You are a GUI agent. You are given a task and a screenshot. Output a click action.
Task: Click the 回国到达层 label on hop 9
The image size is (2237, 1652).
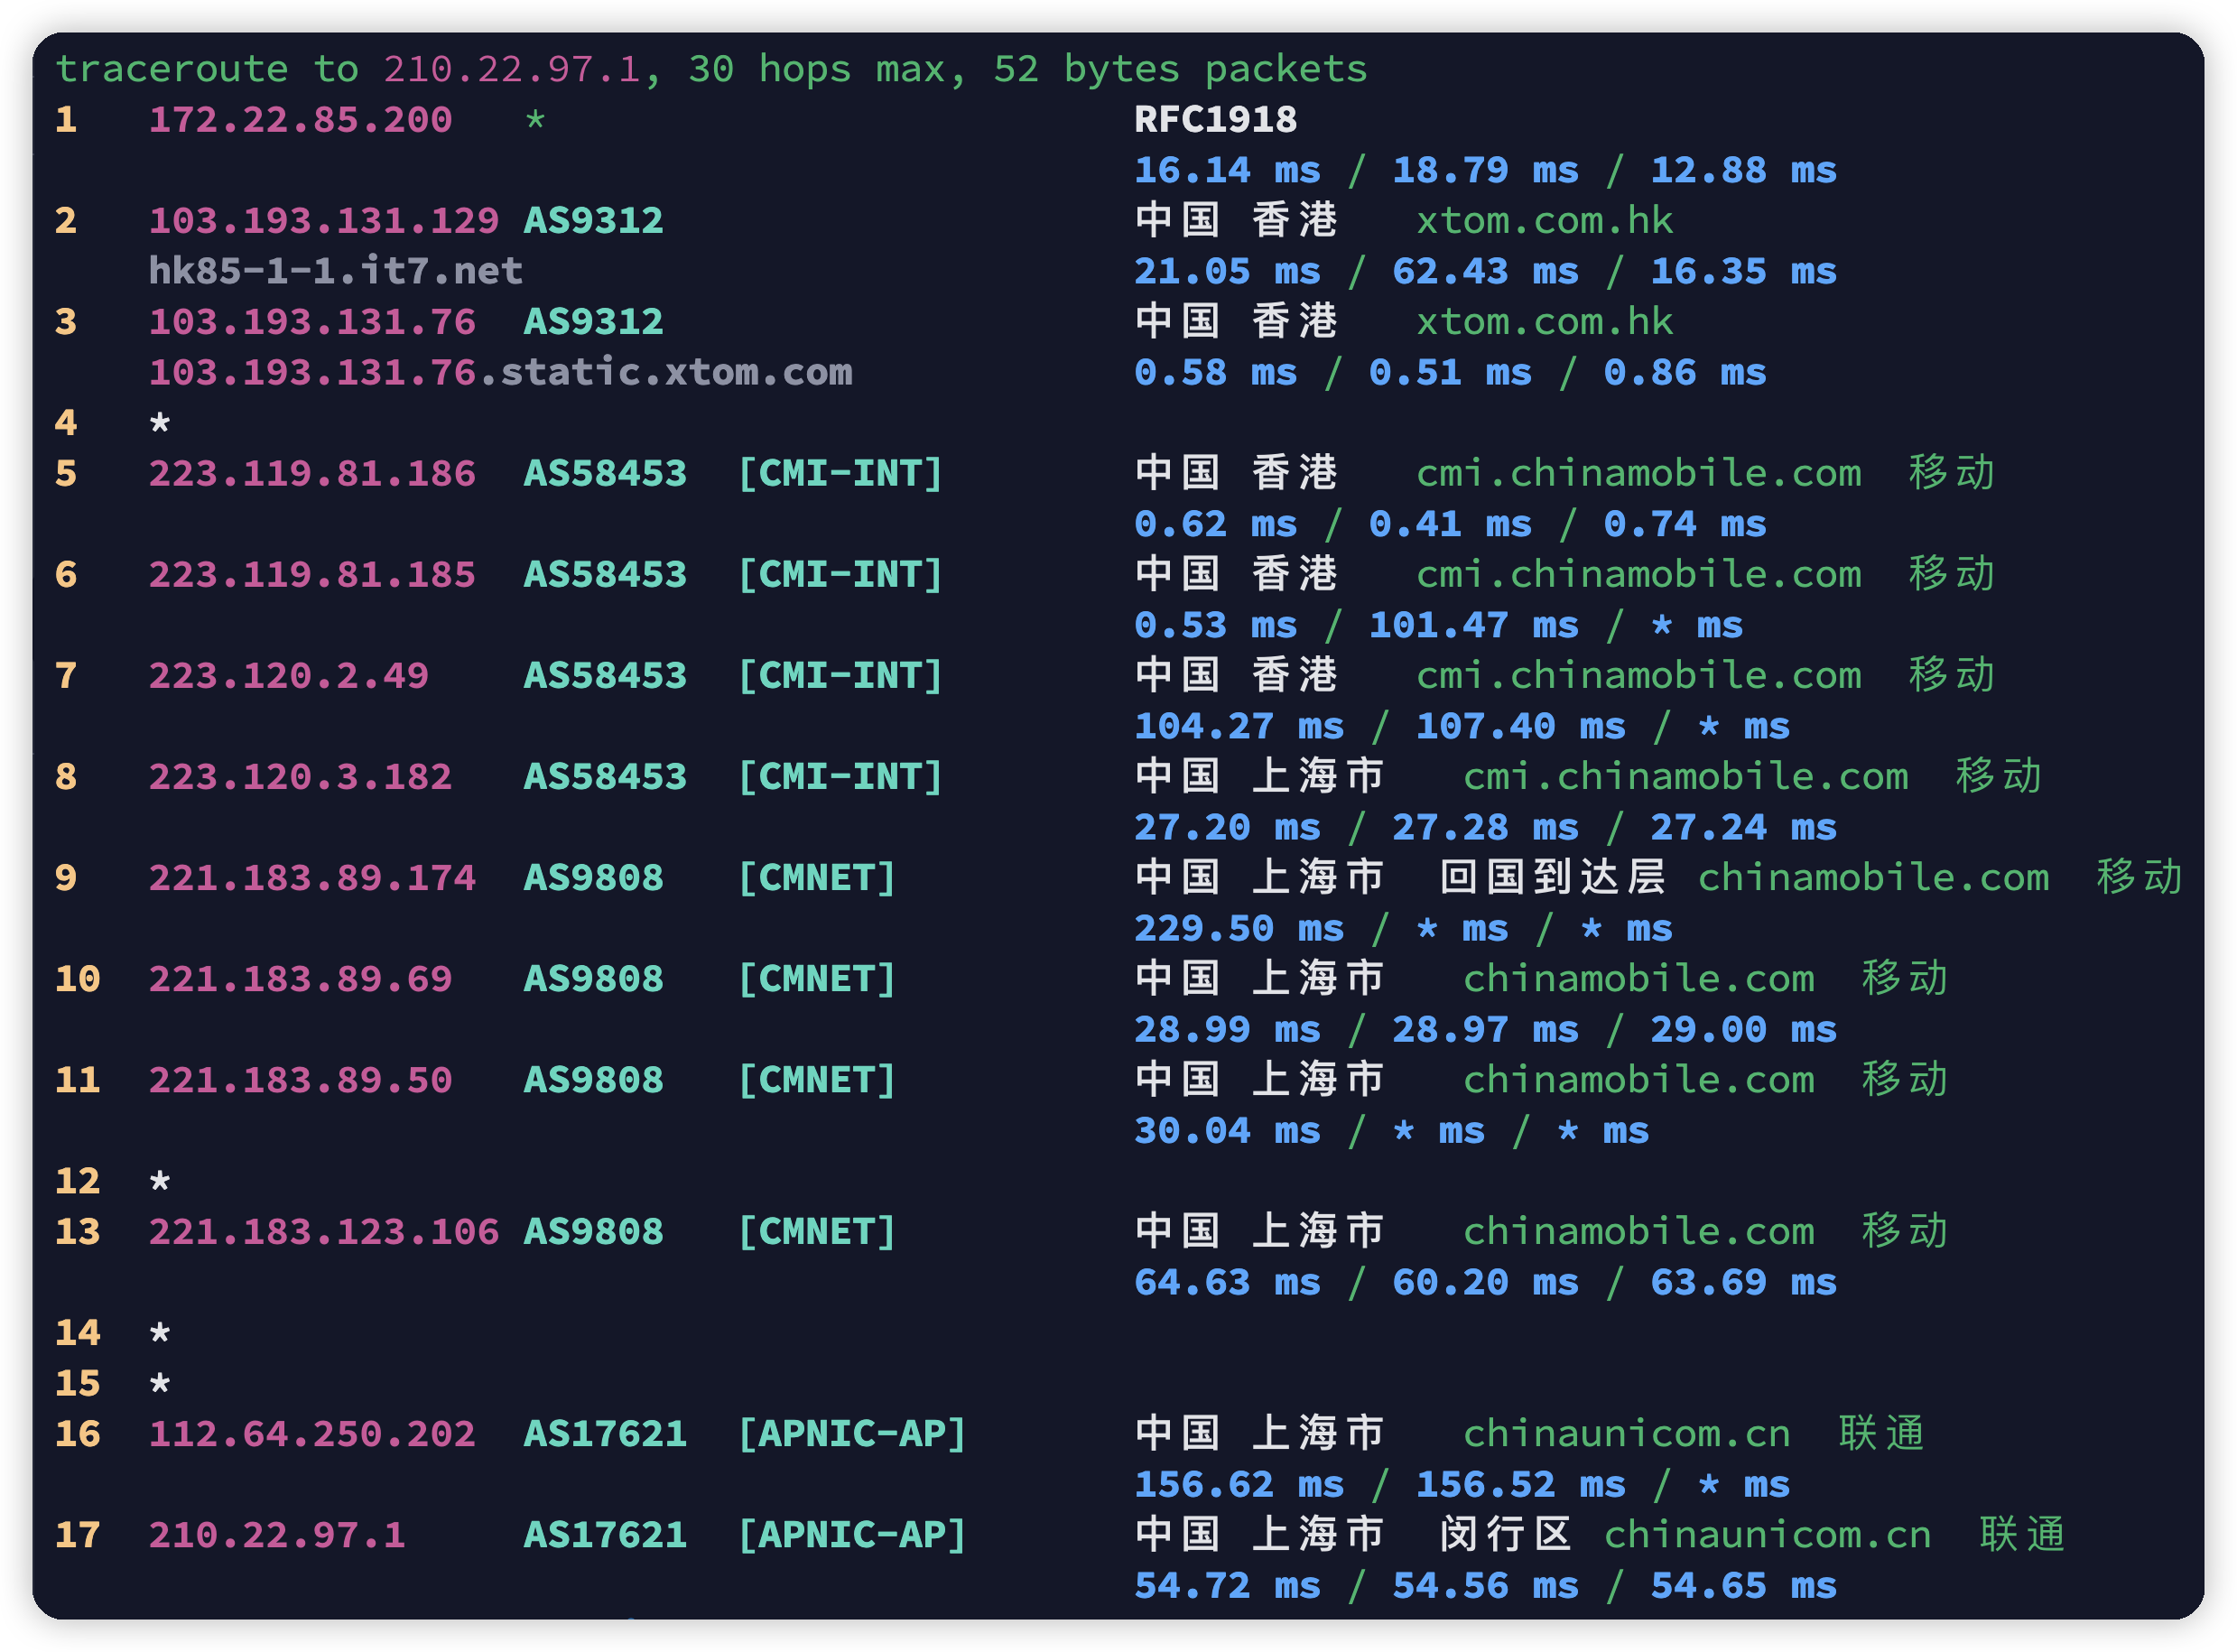(x=1552, y=878)
